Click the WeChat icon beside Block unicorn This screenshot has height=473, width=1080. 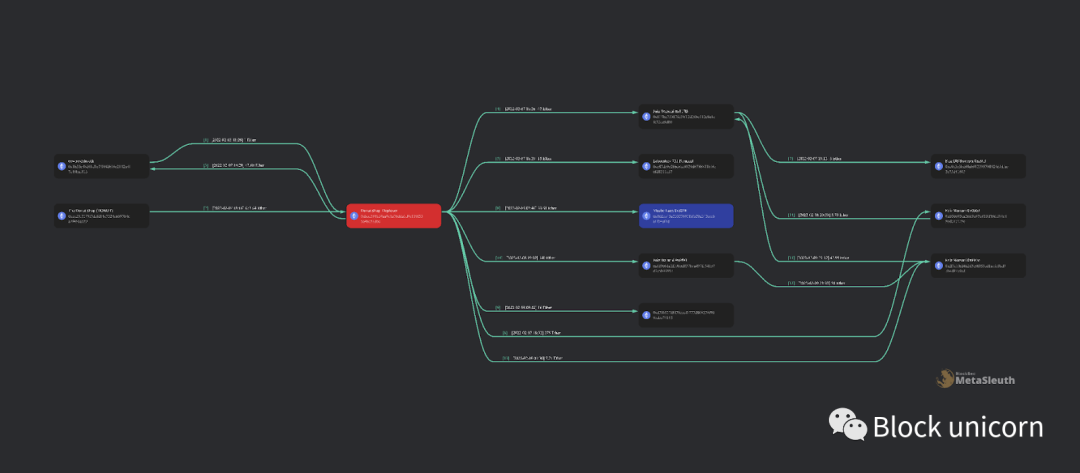click(x=847, y=424)
